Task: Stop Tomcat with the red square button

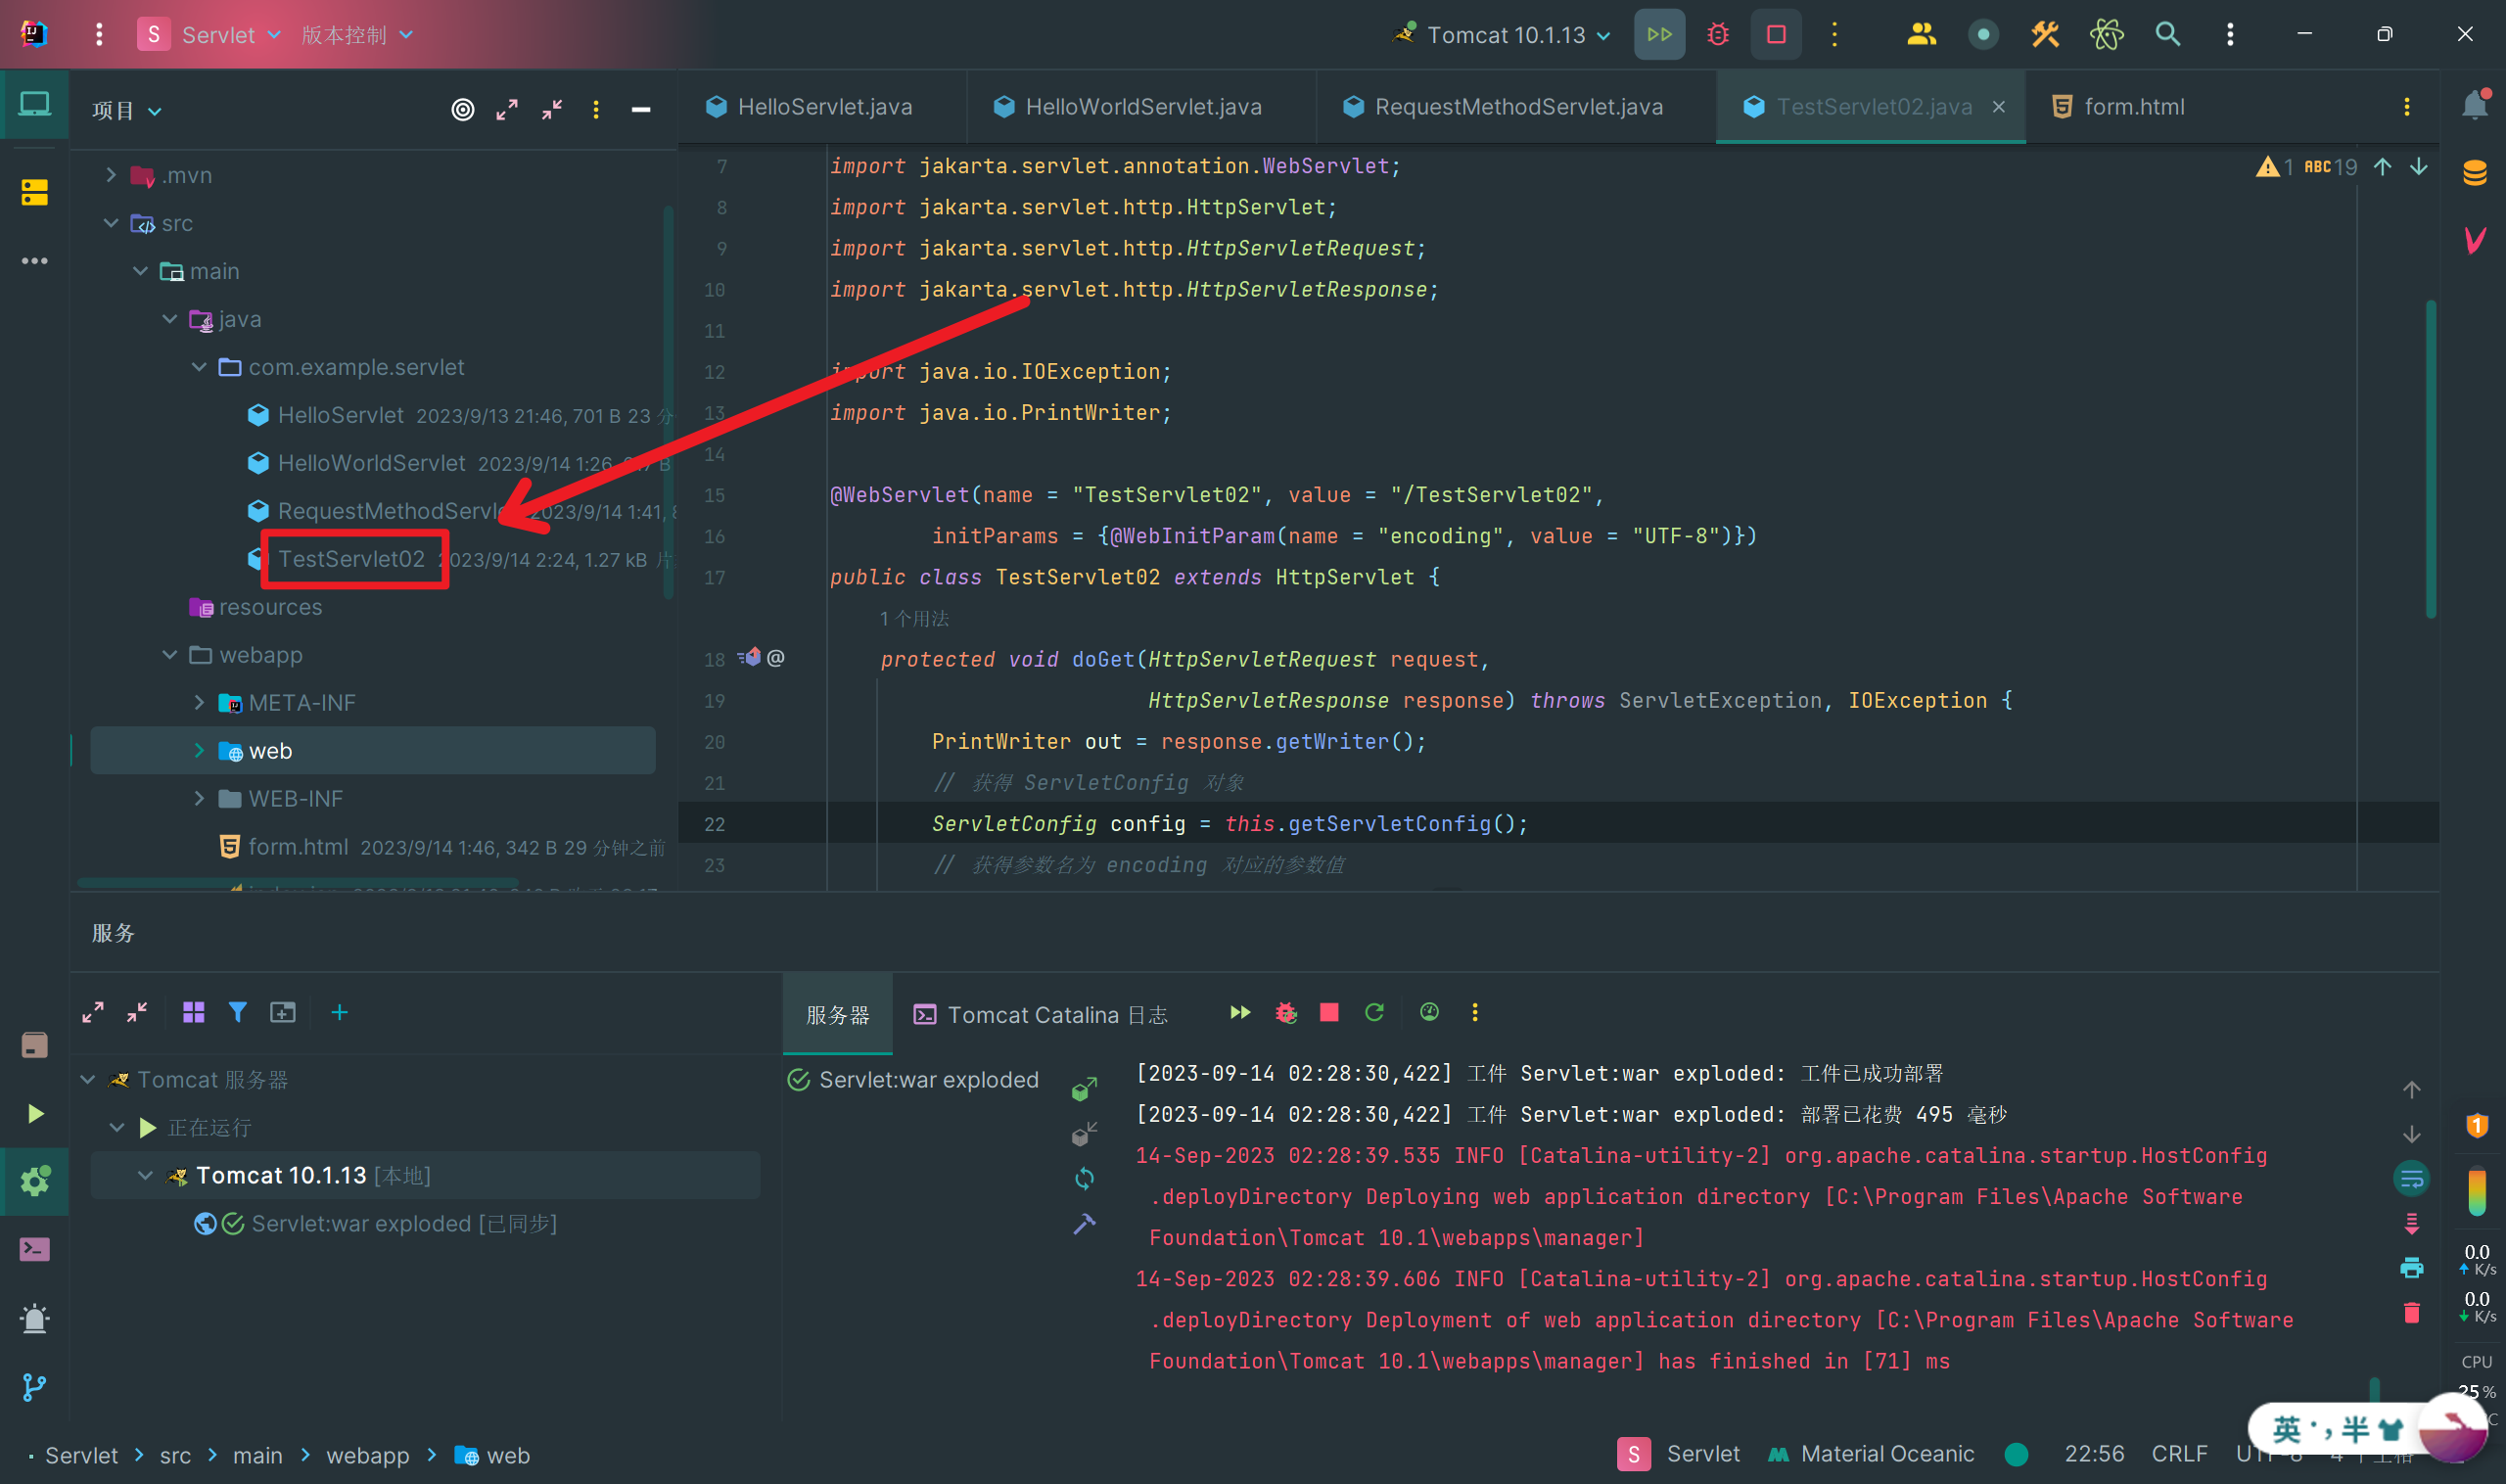Action: coord(1776,35)
